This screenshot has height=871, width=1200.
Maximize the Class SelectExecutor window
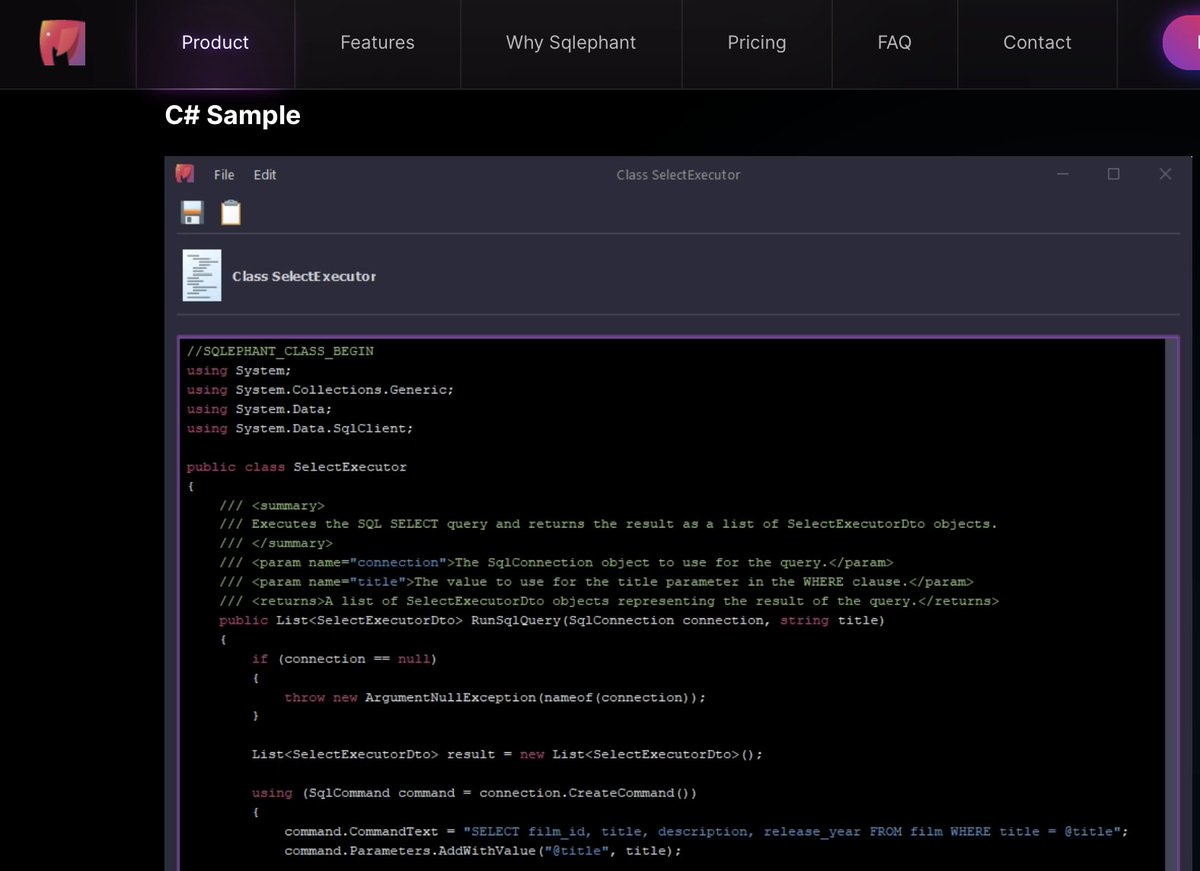tap(1113, 174)
